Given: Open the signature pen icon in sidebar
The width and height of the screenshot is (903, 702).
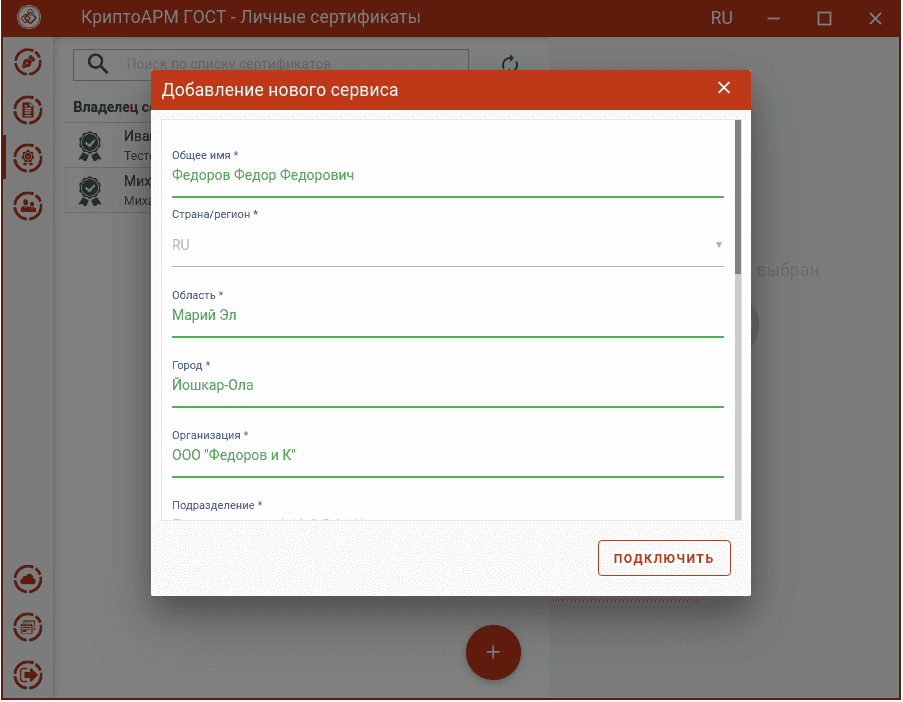Looking at the screenshot, I should tap(28, 62).
